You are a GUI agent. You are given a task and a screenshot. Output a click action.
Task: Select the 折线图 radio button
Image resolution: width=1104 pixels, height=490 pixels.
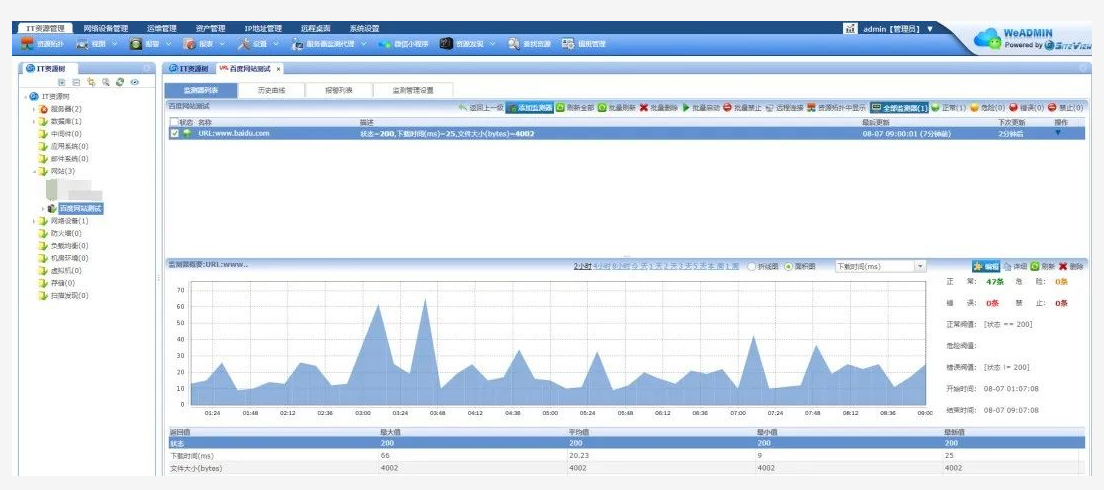[x=751, y=267]
